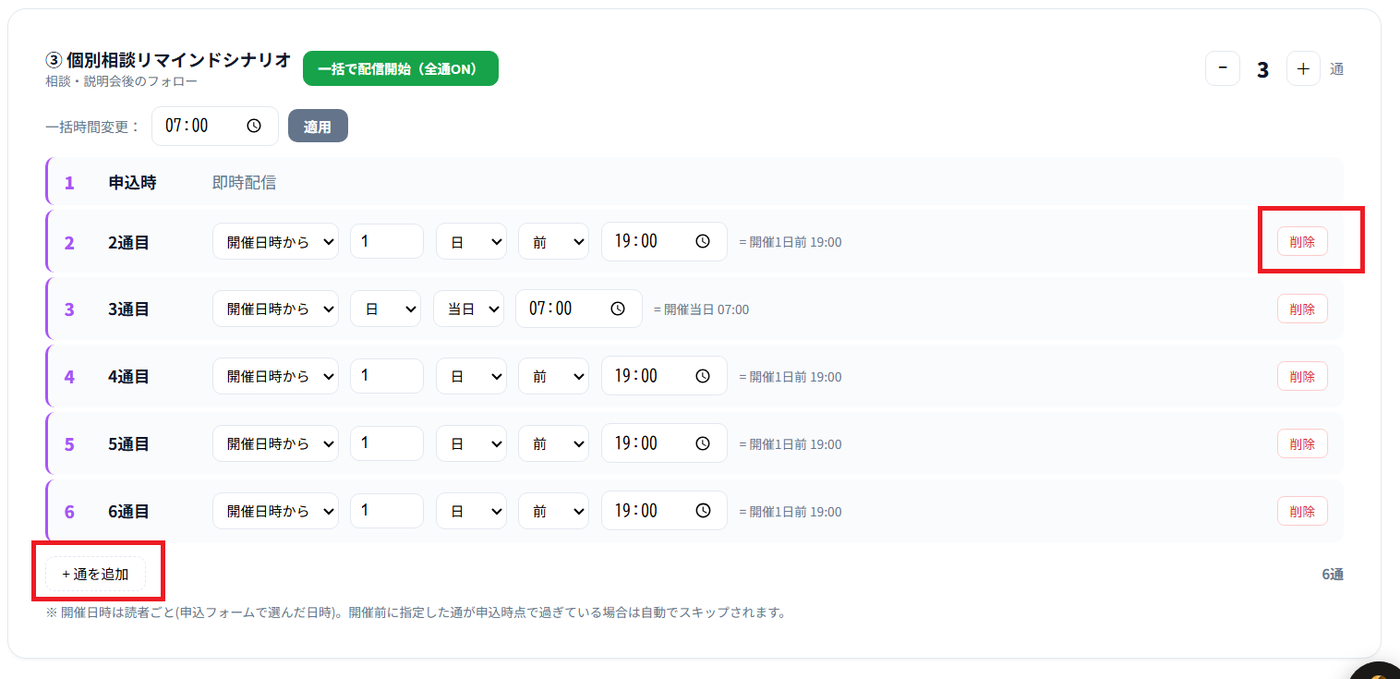Open the 前 dropdown in 2通目 row
1400x679 pixels.
553,242
